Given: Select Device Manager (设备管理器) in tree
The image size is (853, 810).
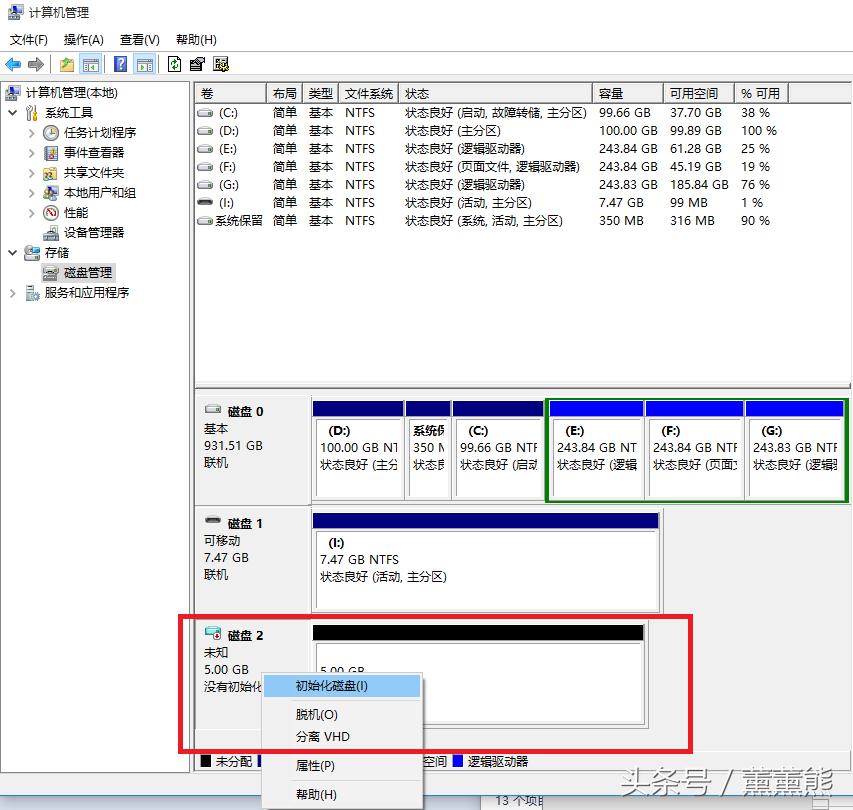Looking at the screenshot, I should click(93, 232).
